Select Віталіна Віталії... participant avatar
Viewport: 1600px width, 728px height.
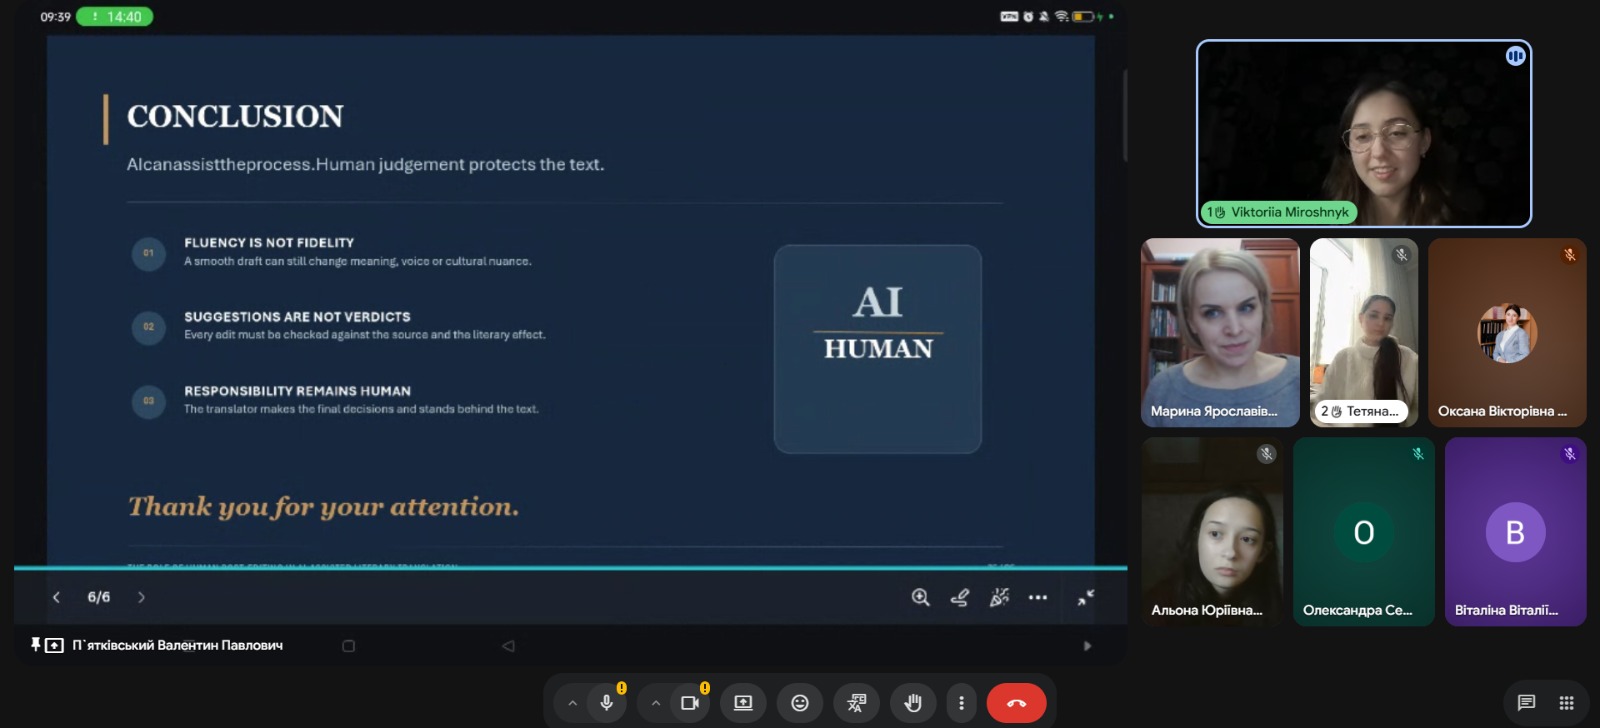click(1515, 532)
